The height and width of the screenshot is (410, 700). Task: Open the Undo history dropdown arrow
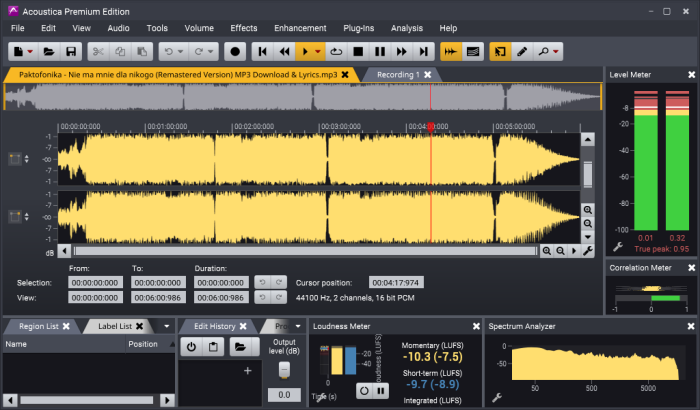[x=180, y=52]
